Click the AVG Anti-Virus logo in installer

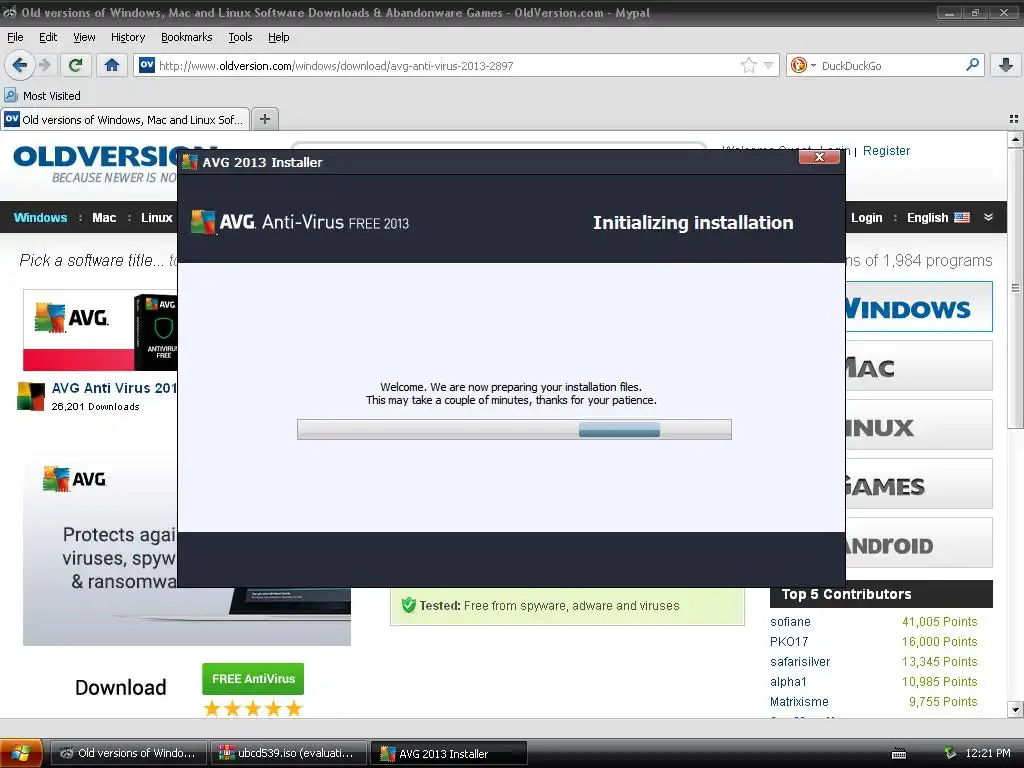point(300,223)
